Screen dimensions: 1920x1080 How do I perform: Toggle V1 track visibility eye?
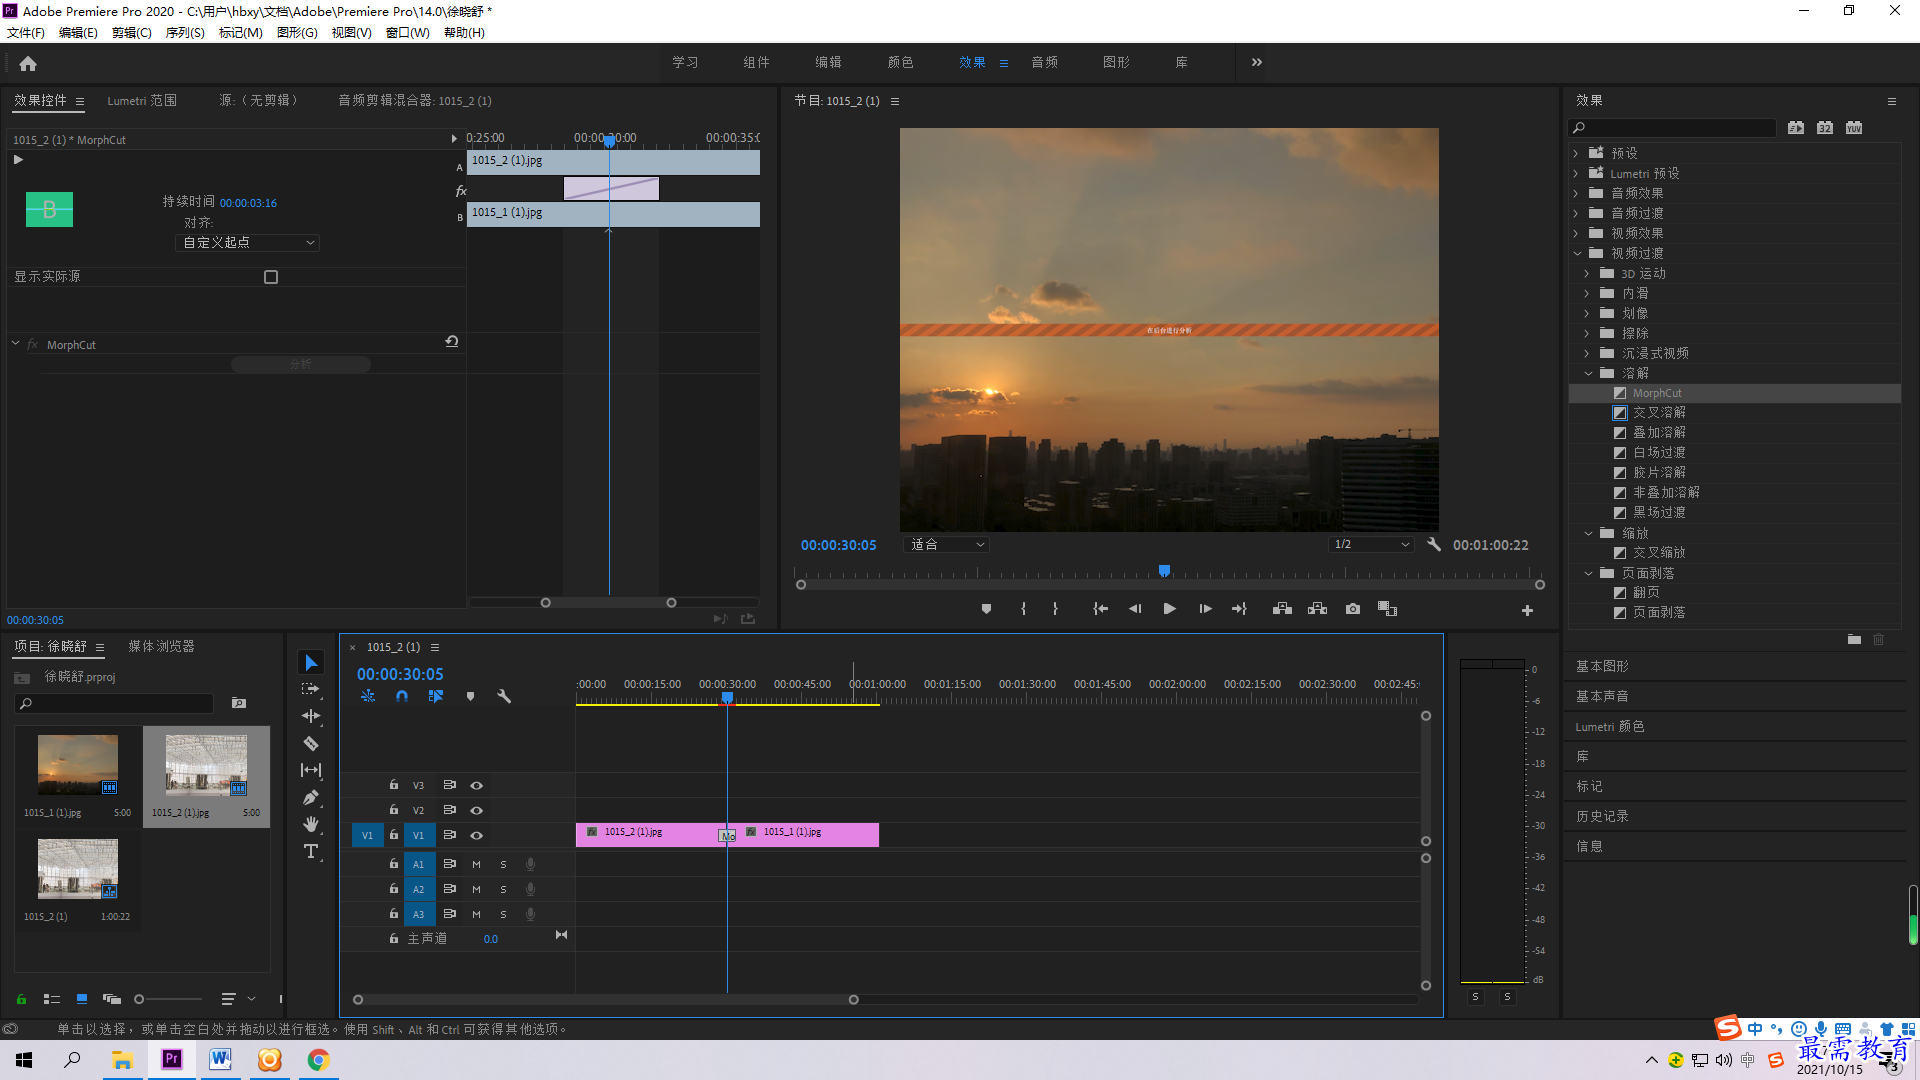(477, 836)
